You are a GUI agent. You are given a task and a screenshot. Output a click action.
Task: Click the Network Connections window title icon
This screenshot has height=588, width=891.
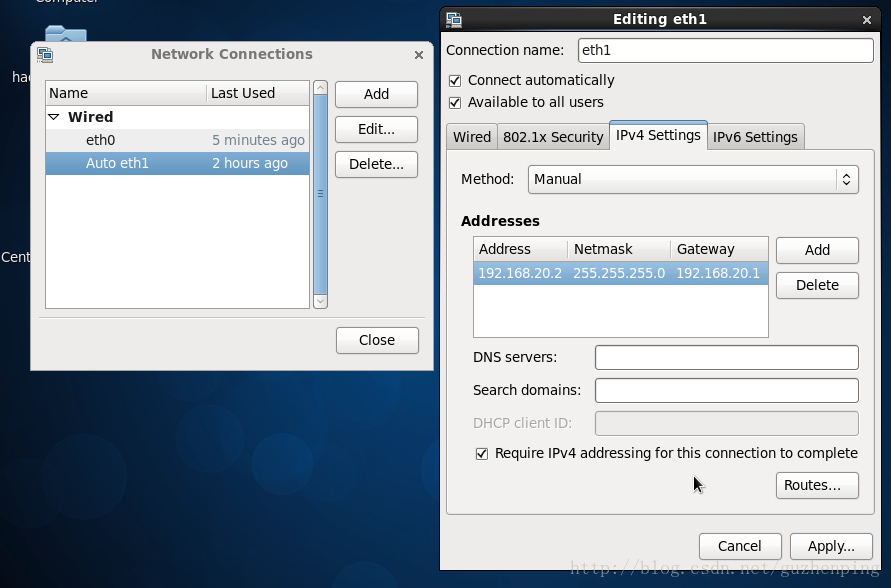click(45, 55)
